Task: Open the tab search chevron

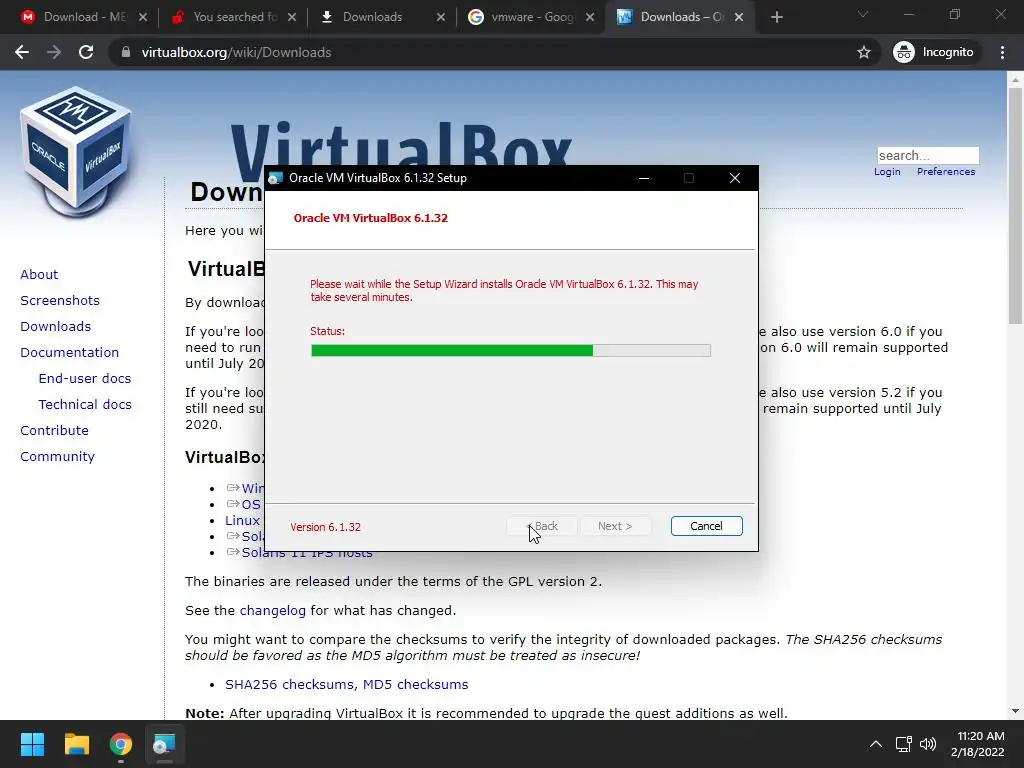Action: pyautogui.click(x=863, y=14)
